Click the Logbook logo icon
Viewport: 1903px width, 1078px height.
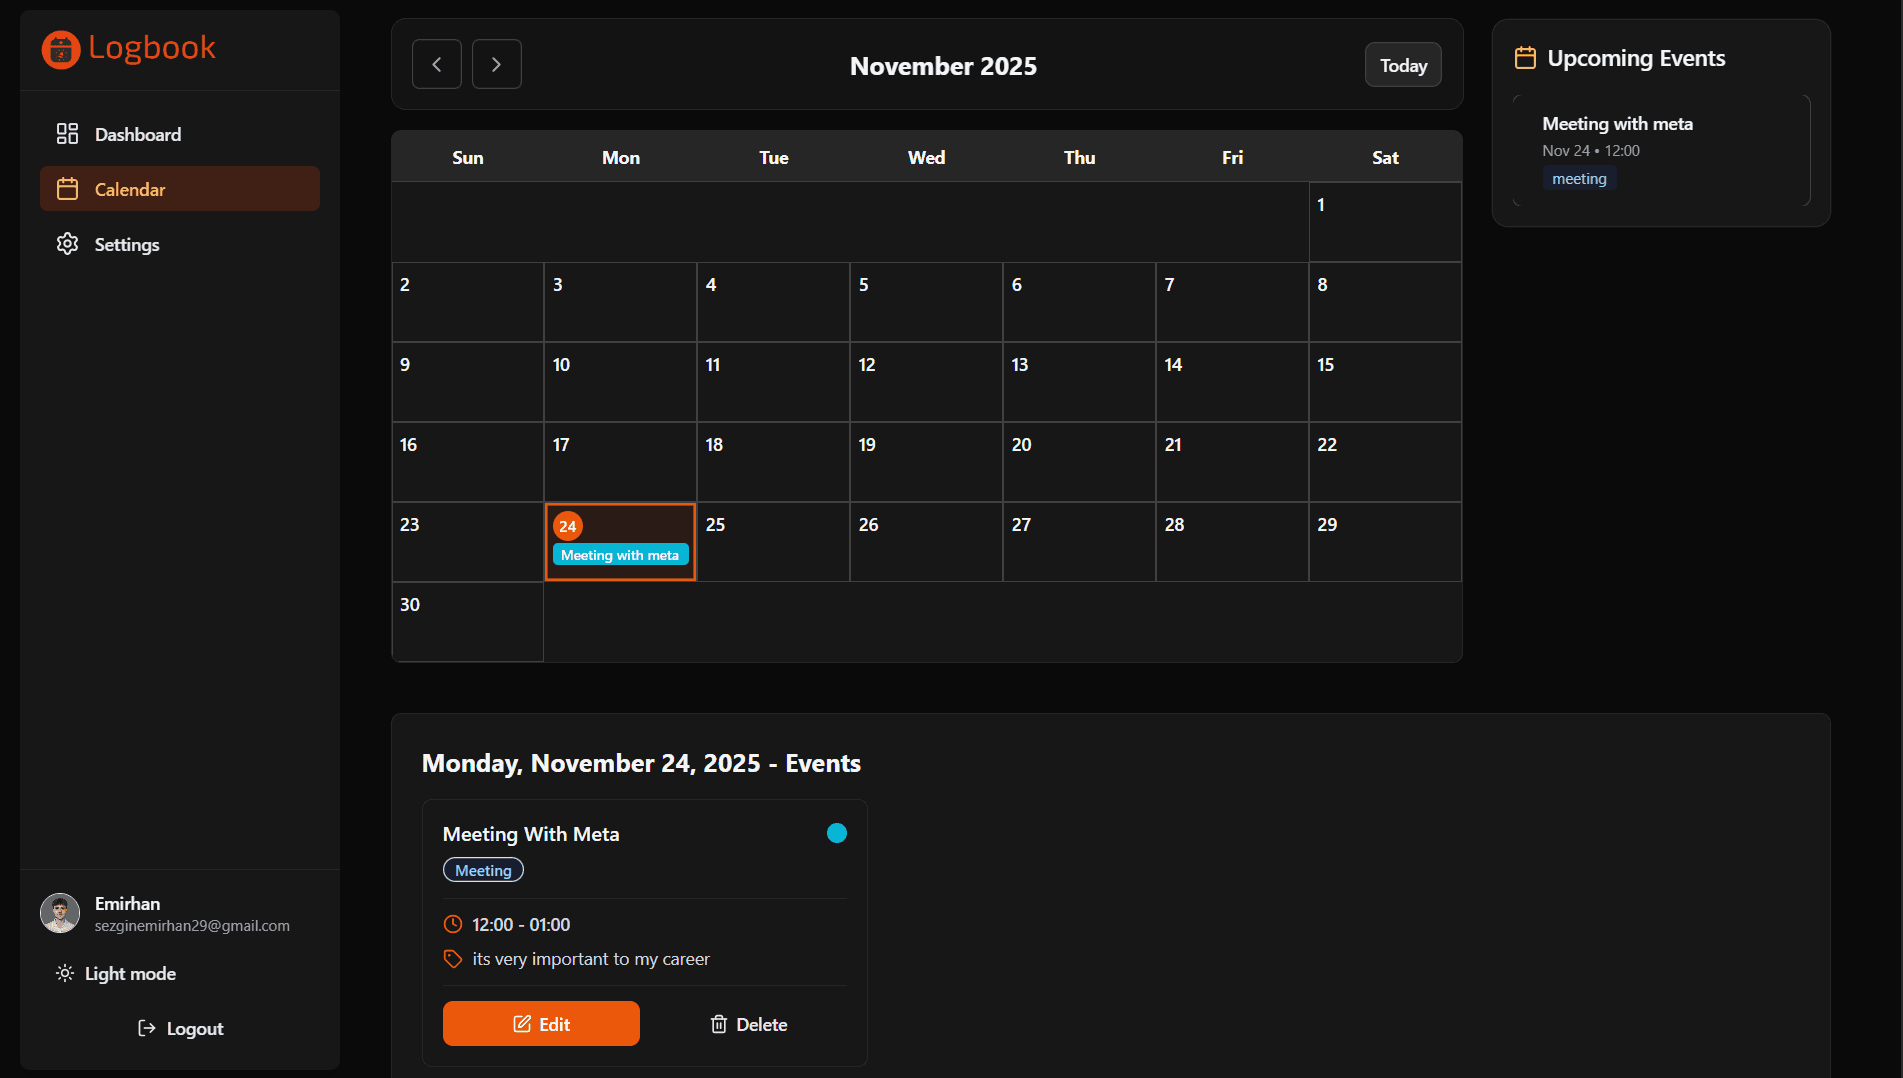[61, 49]
